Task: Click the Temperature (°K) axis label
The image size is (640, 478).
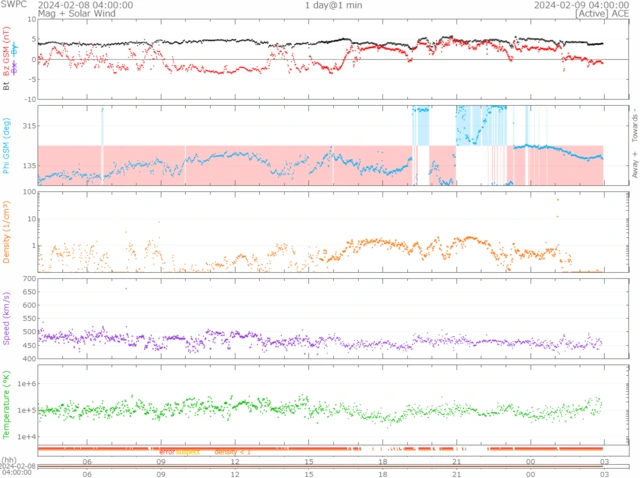Action: (x=6, y=406)
